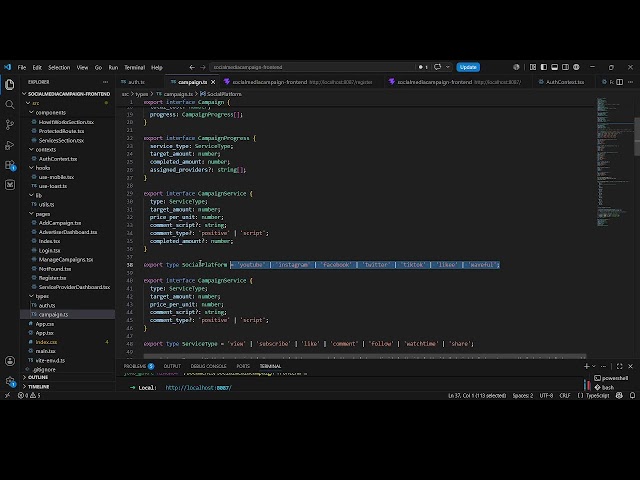
Task: Click the CRLF line ending indicator
Action: pos(565,396)
